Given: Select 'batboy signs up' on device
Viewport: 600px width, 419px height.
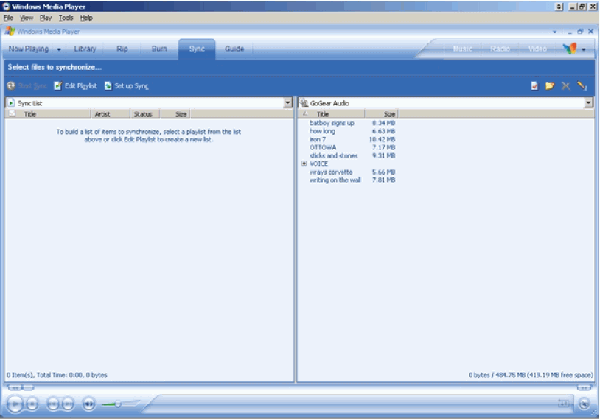Looking at the screenshot, I should pyautogui.click(x=332, y=123).
